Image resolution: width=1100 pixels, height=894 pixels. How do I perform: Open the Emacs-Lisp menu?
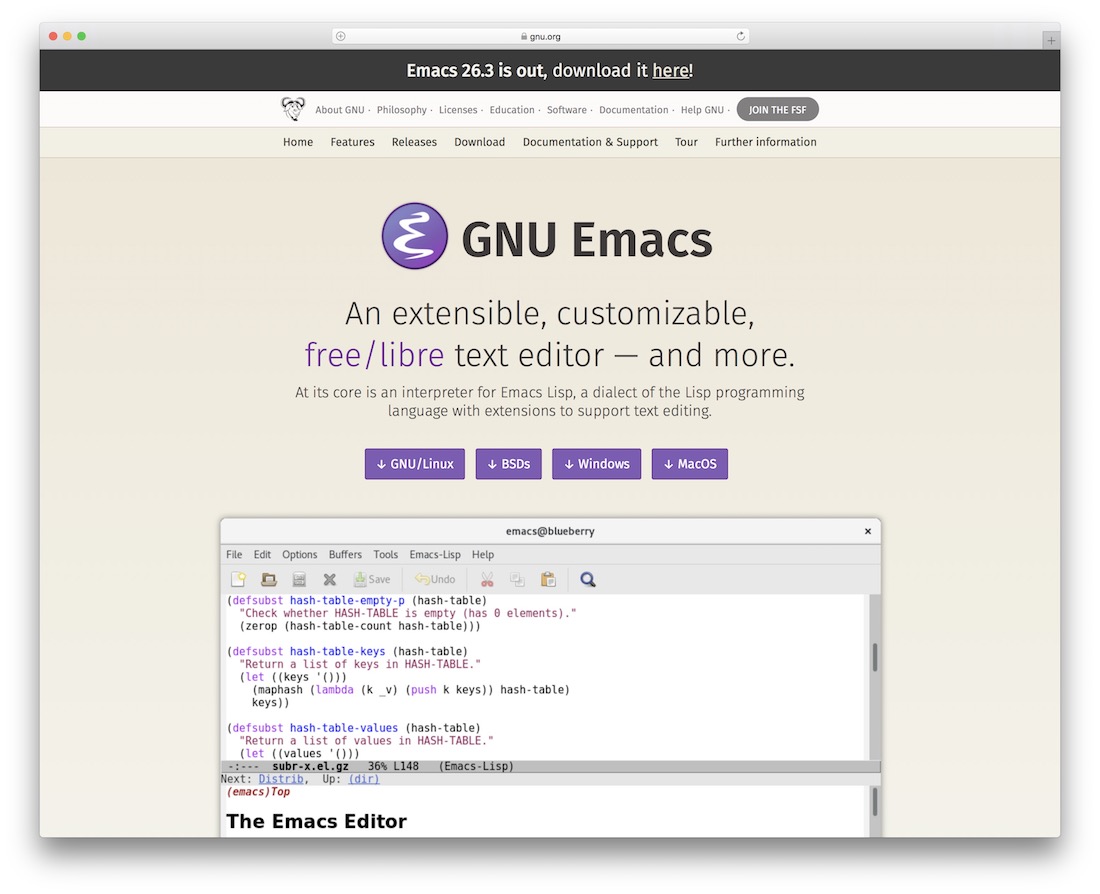point(435,554)
